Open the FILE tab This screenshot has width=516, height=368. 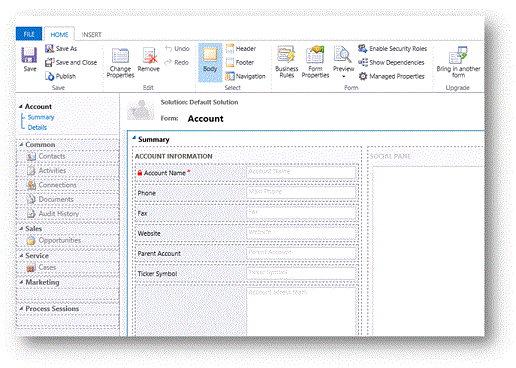pyautogui.click(x=29, y=34)
